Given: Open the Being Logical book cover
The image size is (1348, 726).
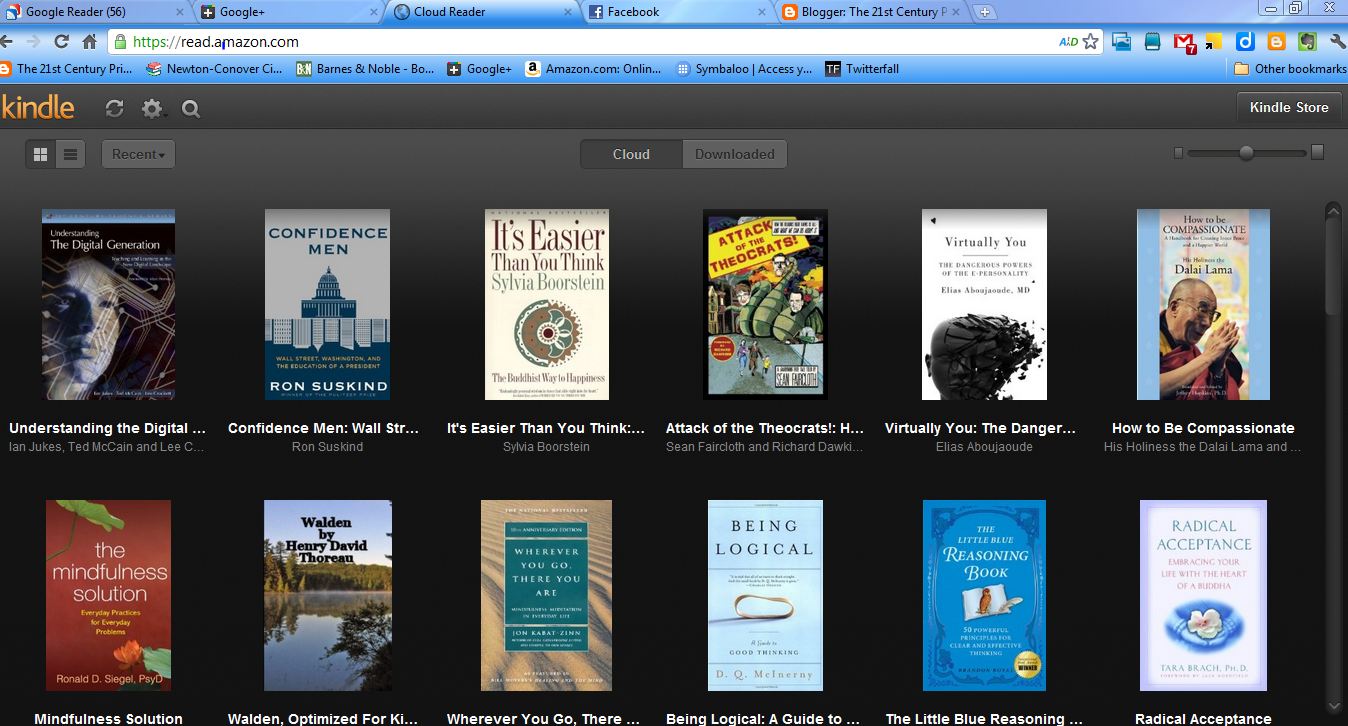Looking at the screenshot, I should 765,595.
